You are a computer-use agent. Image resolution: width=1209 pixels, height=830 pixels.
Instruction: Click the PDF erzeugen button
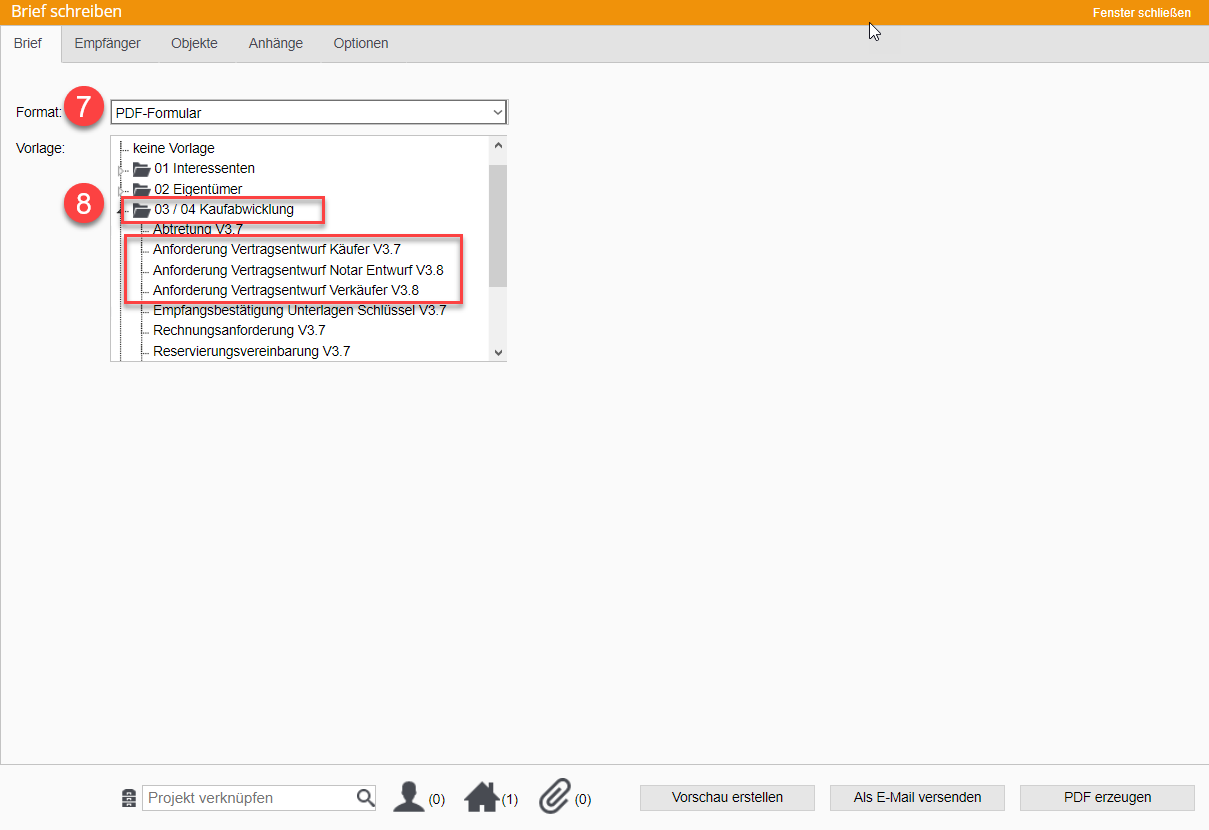[x=1107, y=798]
